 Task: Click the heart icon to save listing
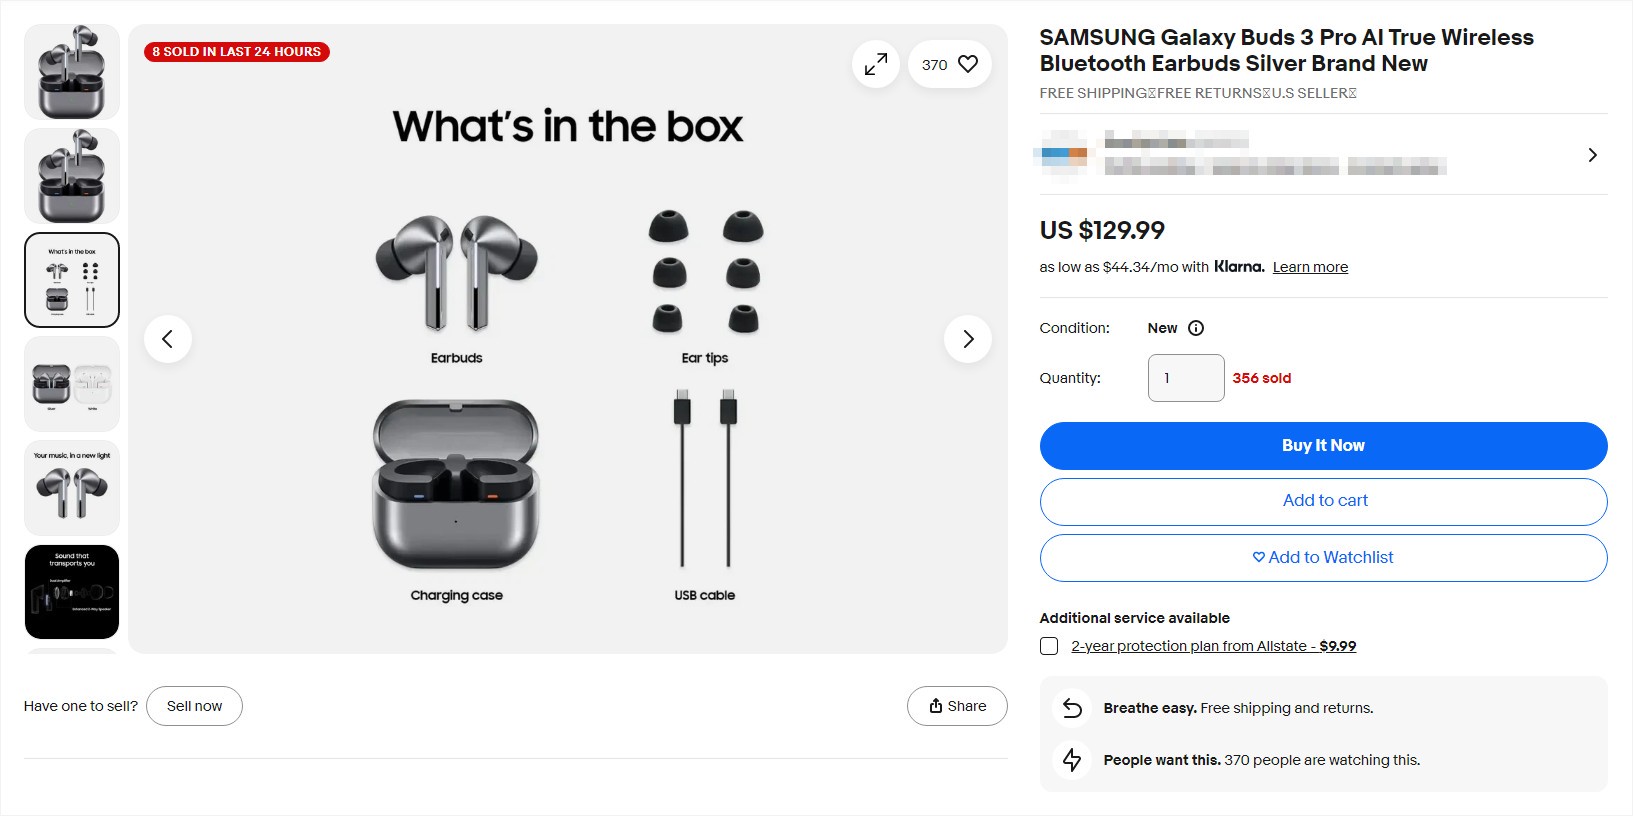(966, 63)
